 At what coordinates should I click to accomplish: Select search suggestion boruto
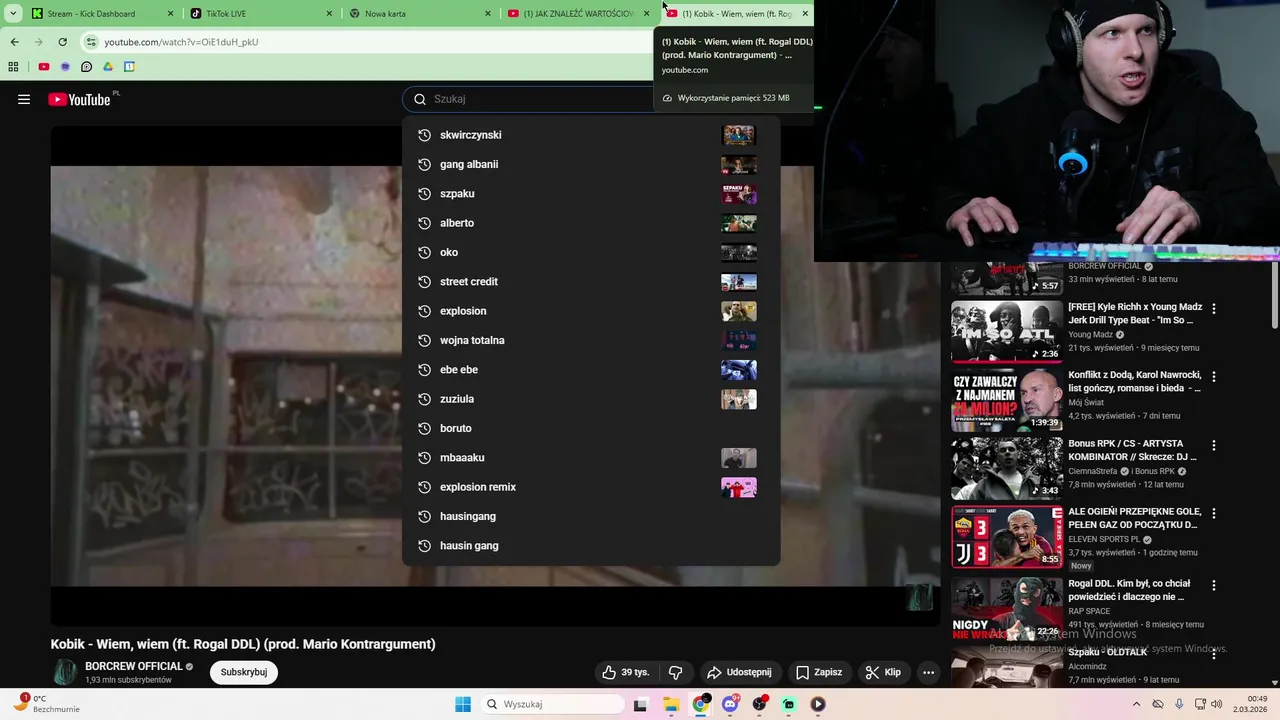(x=590, y=428)
